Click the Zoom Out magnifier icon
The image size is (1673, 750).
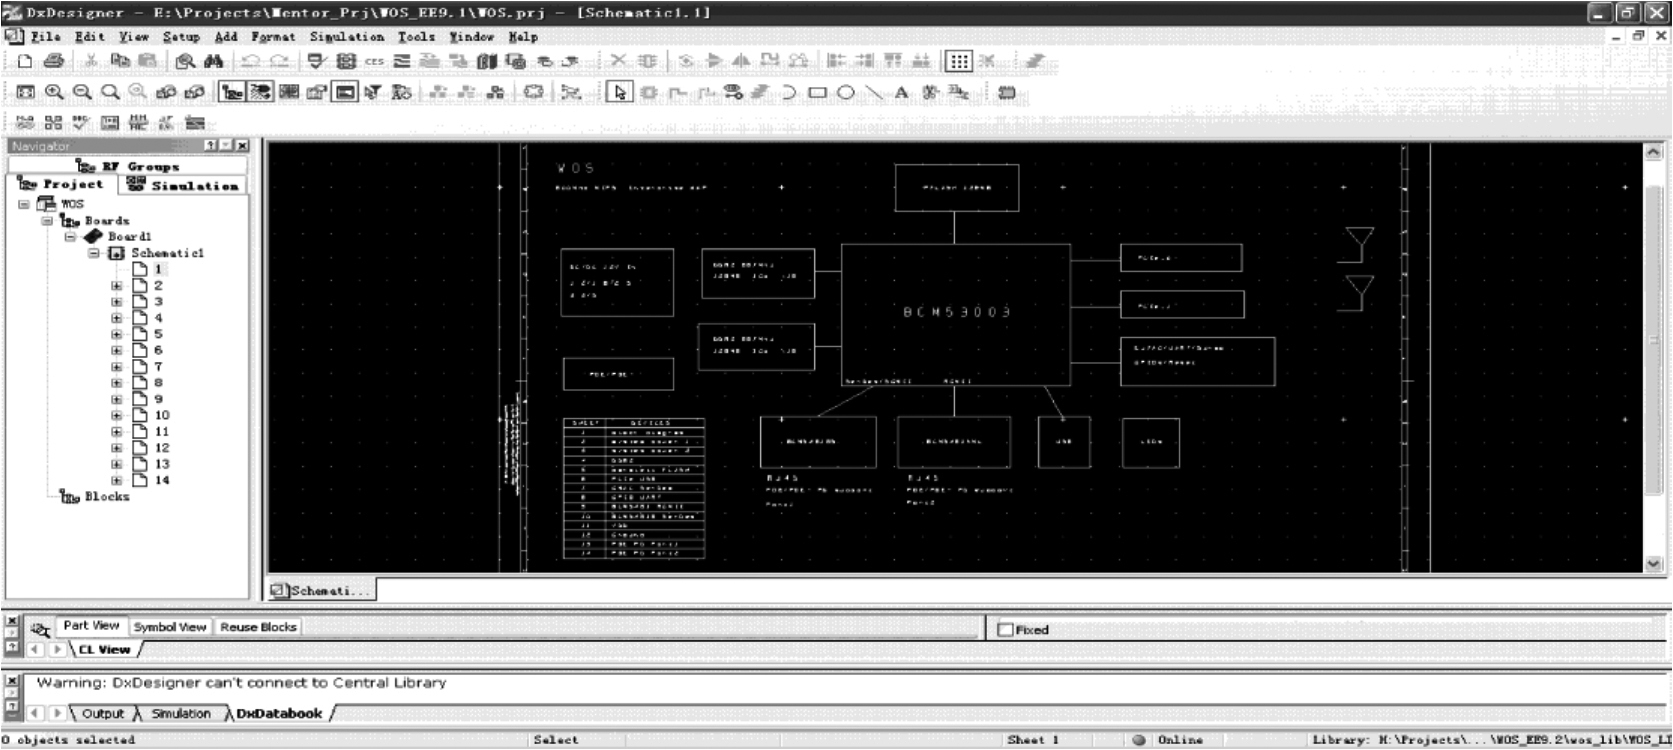pyautogui.click(x=82, y=92)
